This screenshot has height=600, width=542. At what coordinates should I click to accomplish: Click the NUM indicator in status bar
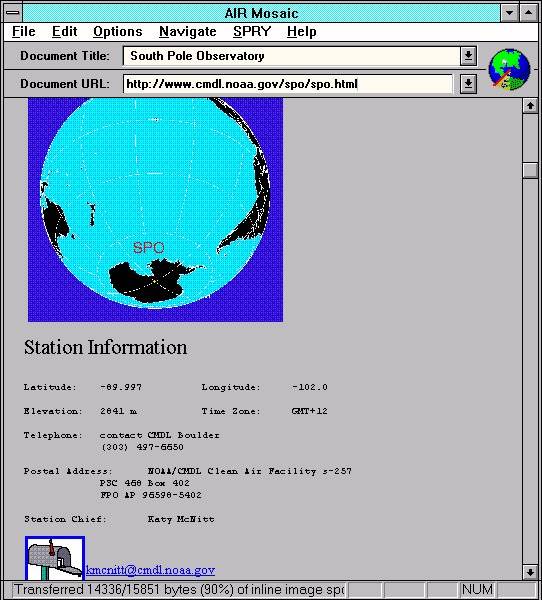point(477,589)
